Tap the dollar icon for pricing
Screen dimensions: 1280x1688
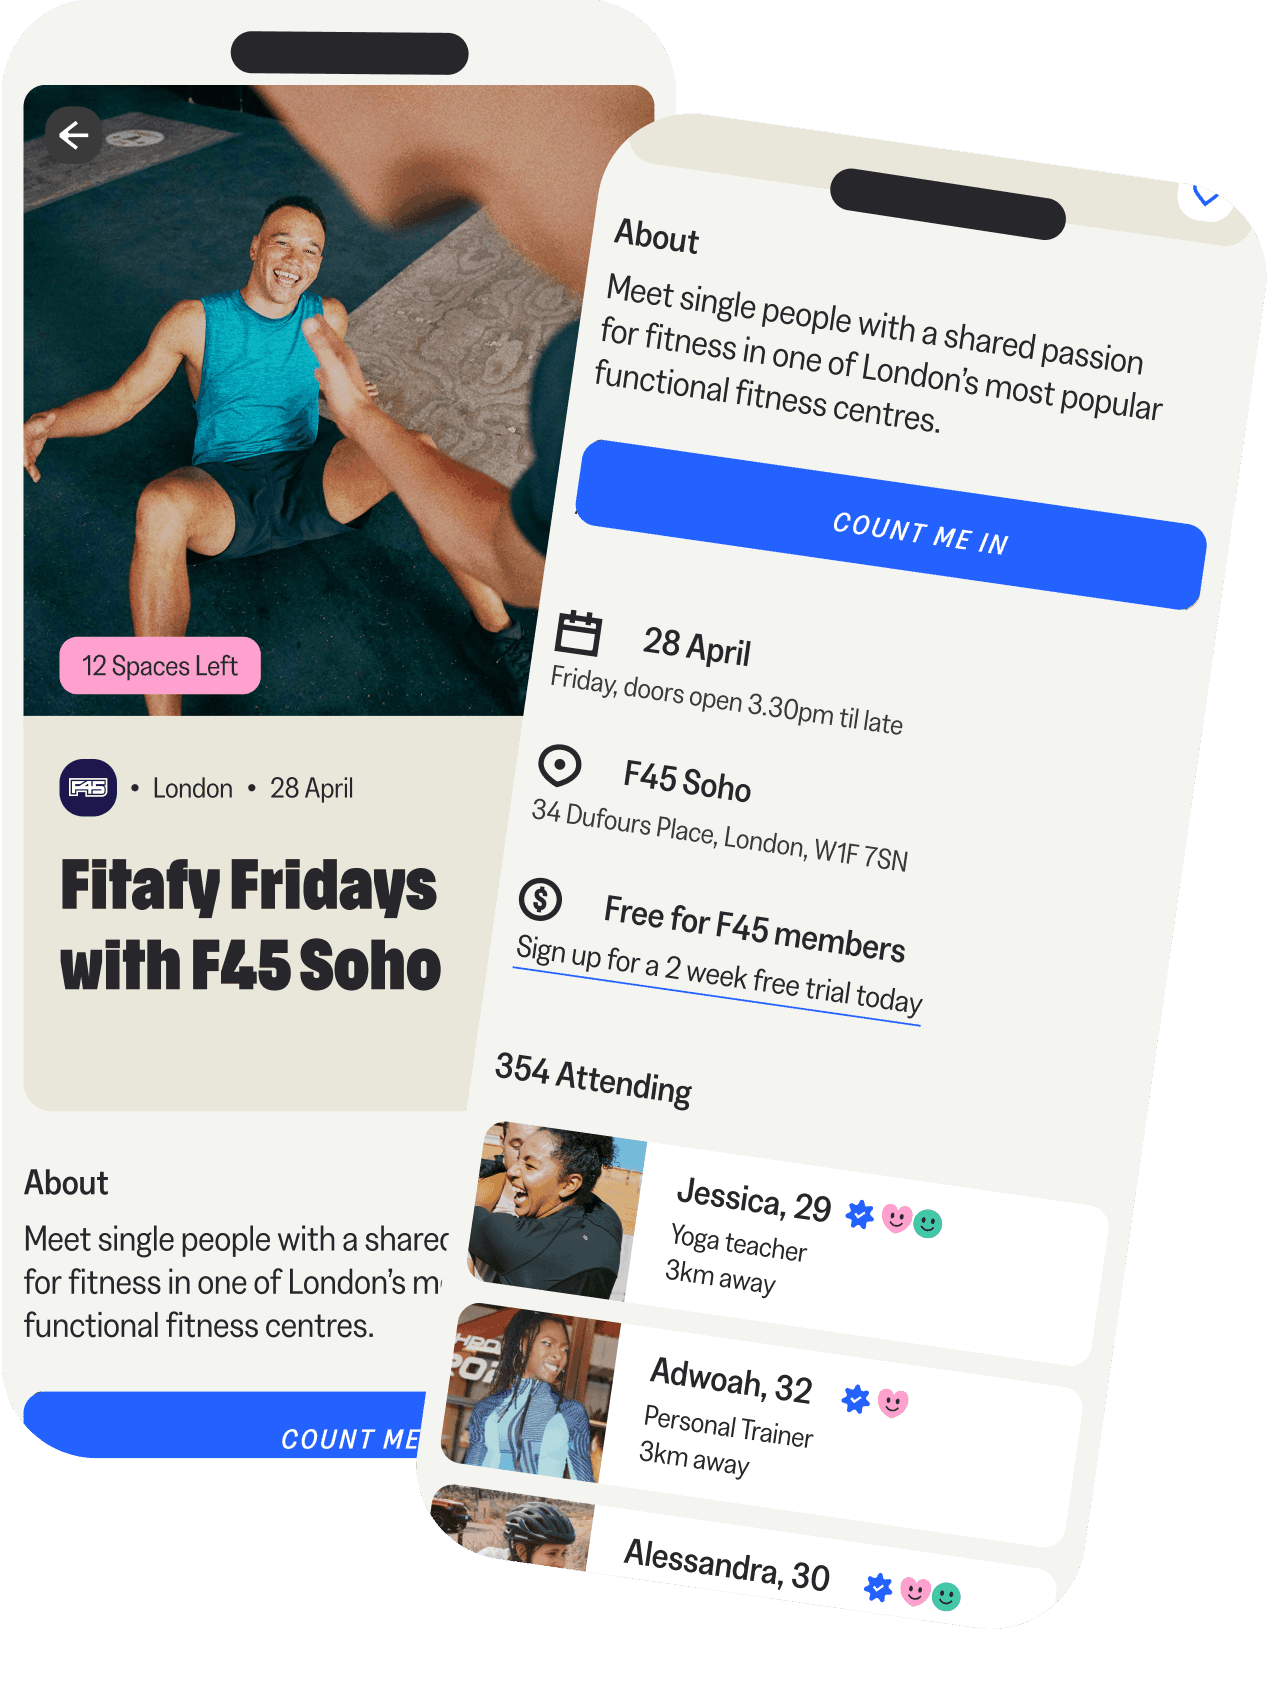pos(541,900)
